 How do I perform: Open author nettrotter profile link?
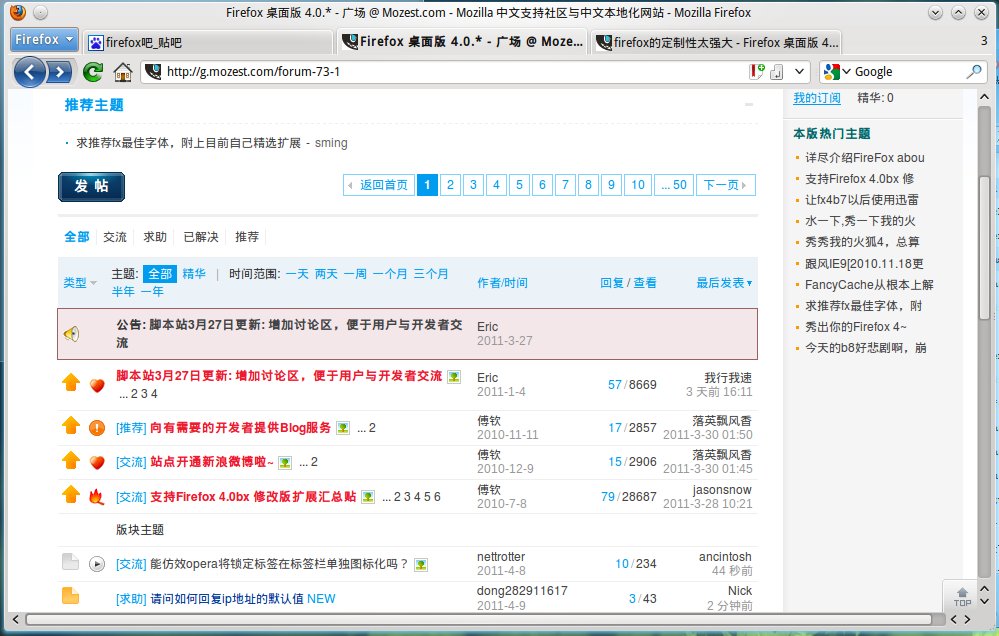pyautogui.click(x=501, y=556)
